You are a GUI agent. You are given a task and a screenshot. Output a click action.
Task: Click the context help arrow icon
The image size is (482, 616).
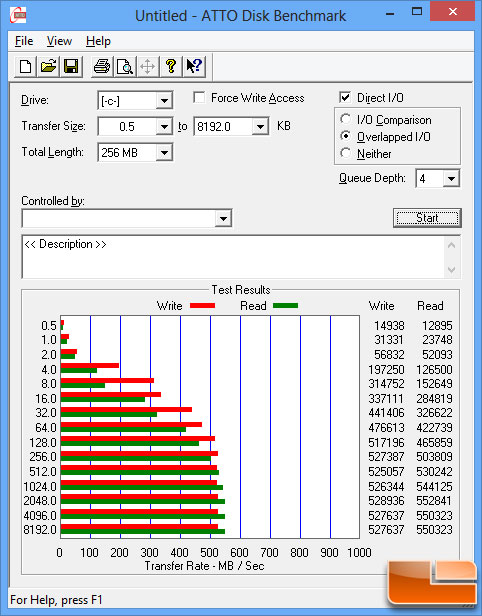click(194, 66)
